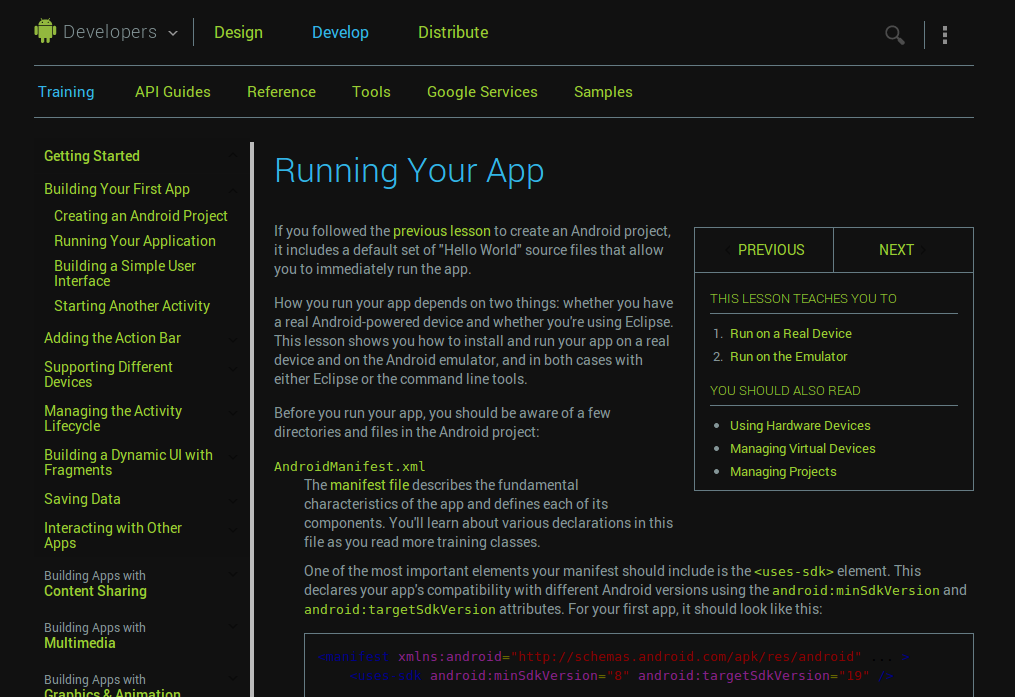Follow the previous lesson link
The width and height of the screenshot is (1015, 697).
pos(441,231)
